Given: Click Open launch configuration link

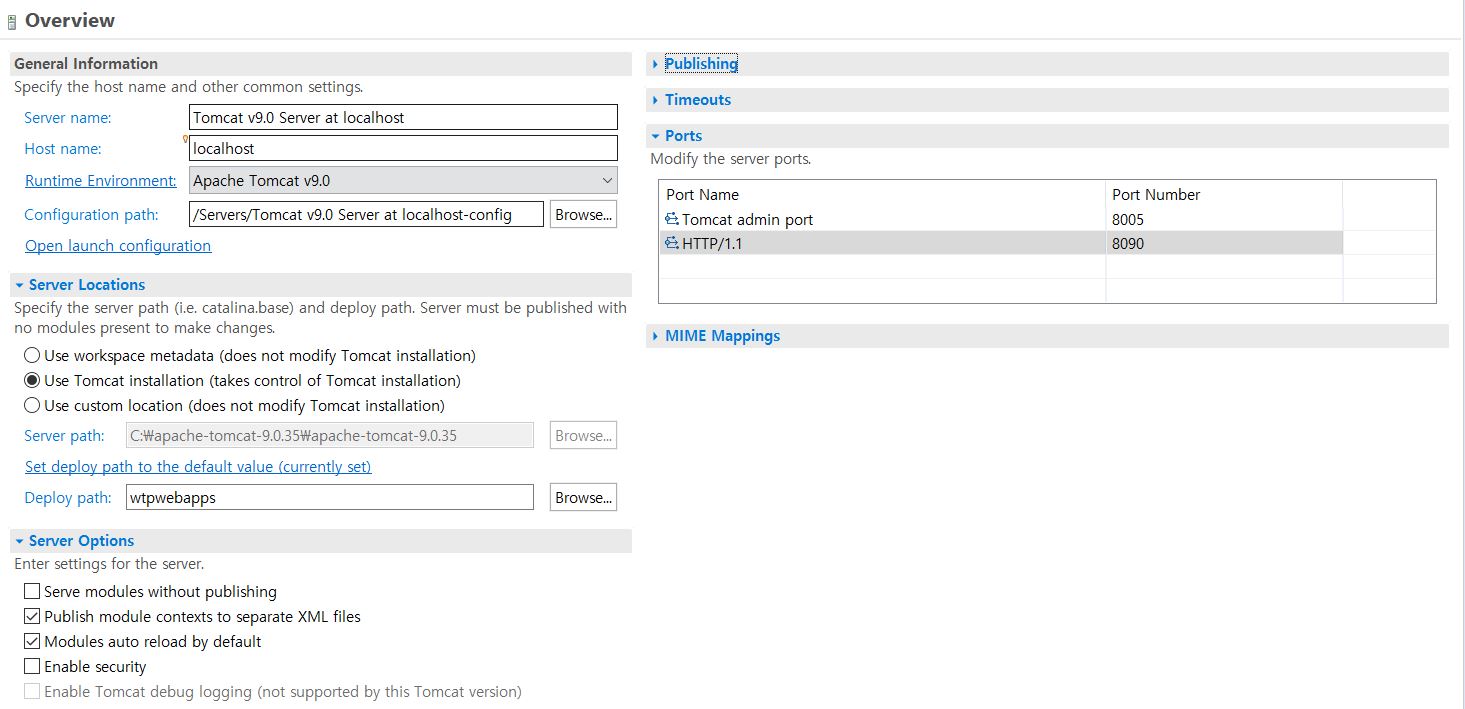Looking at the screenshot, I should click(118, 245).
